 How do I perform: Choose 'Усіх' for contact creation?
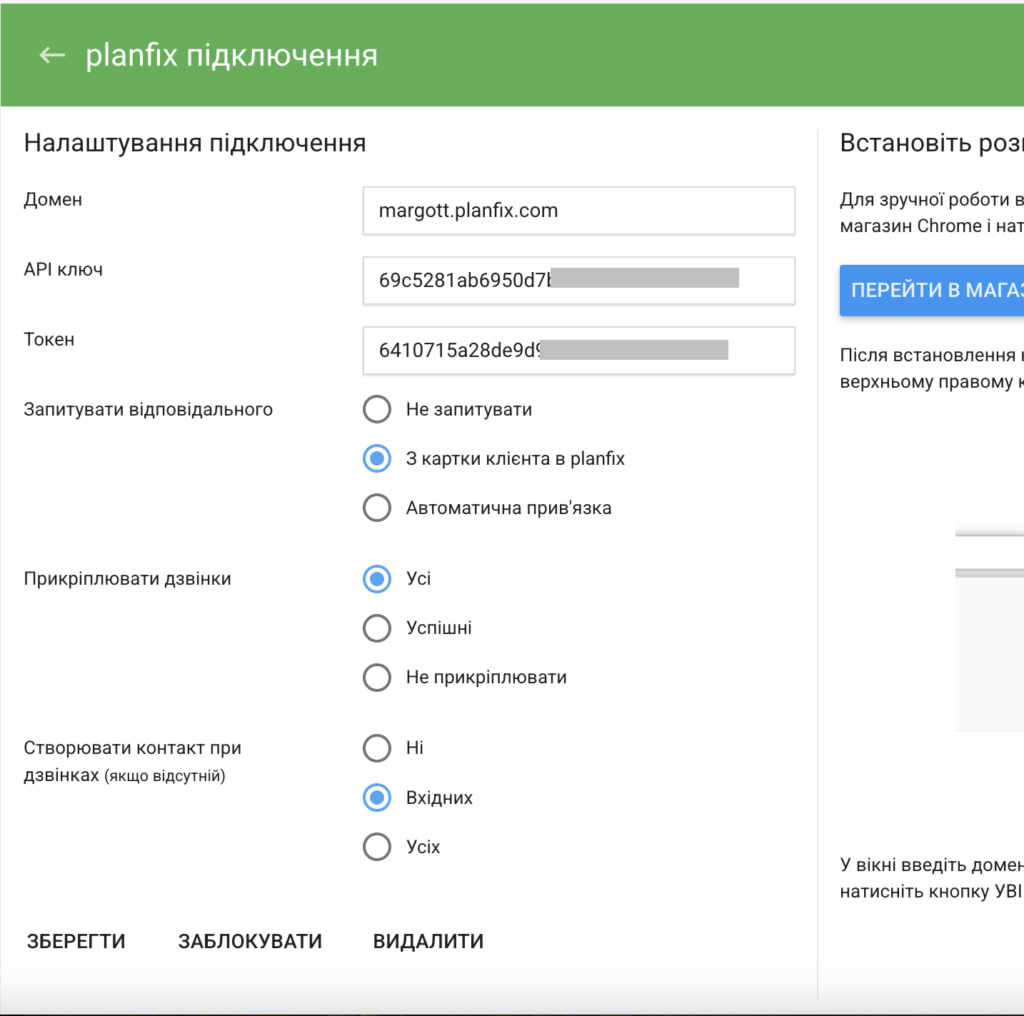click(377, 847)
